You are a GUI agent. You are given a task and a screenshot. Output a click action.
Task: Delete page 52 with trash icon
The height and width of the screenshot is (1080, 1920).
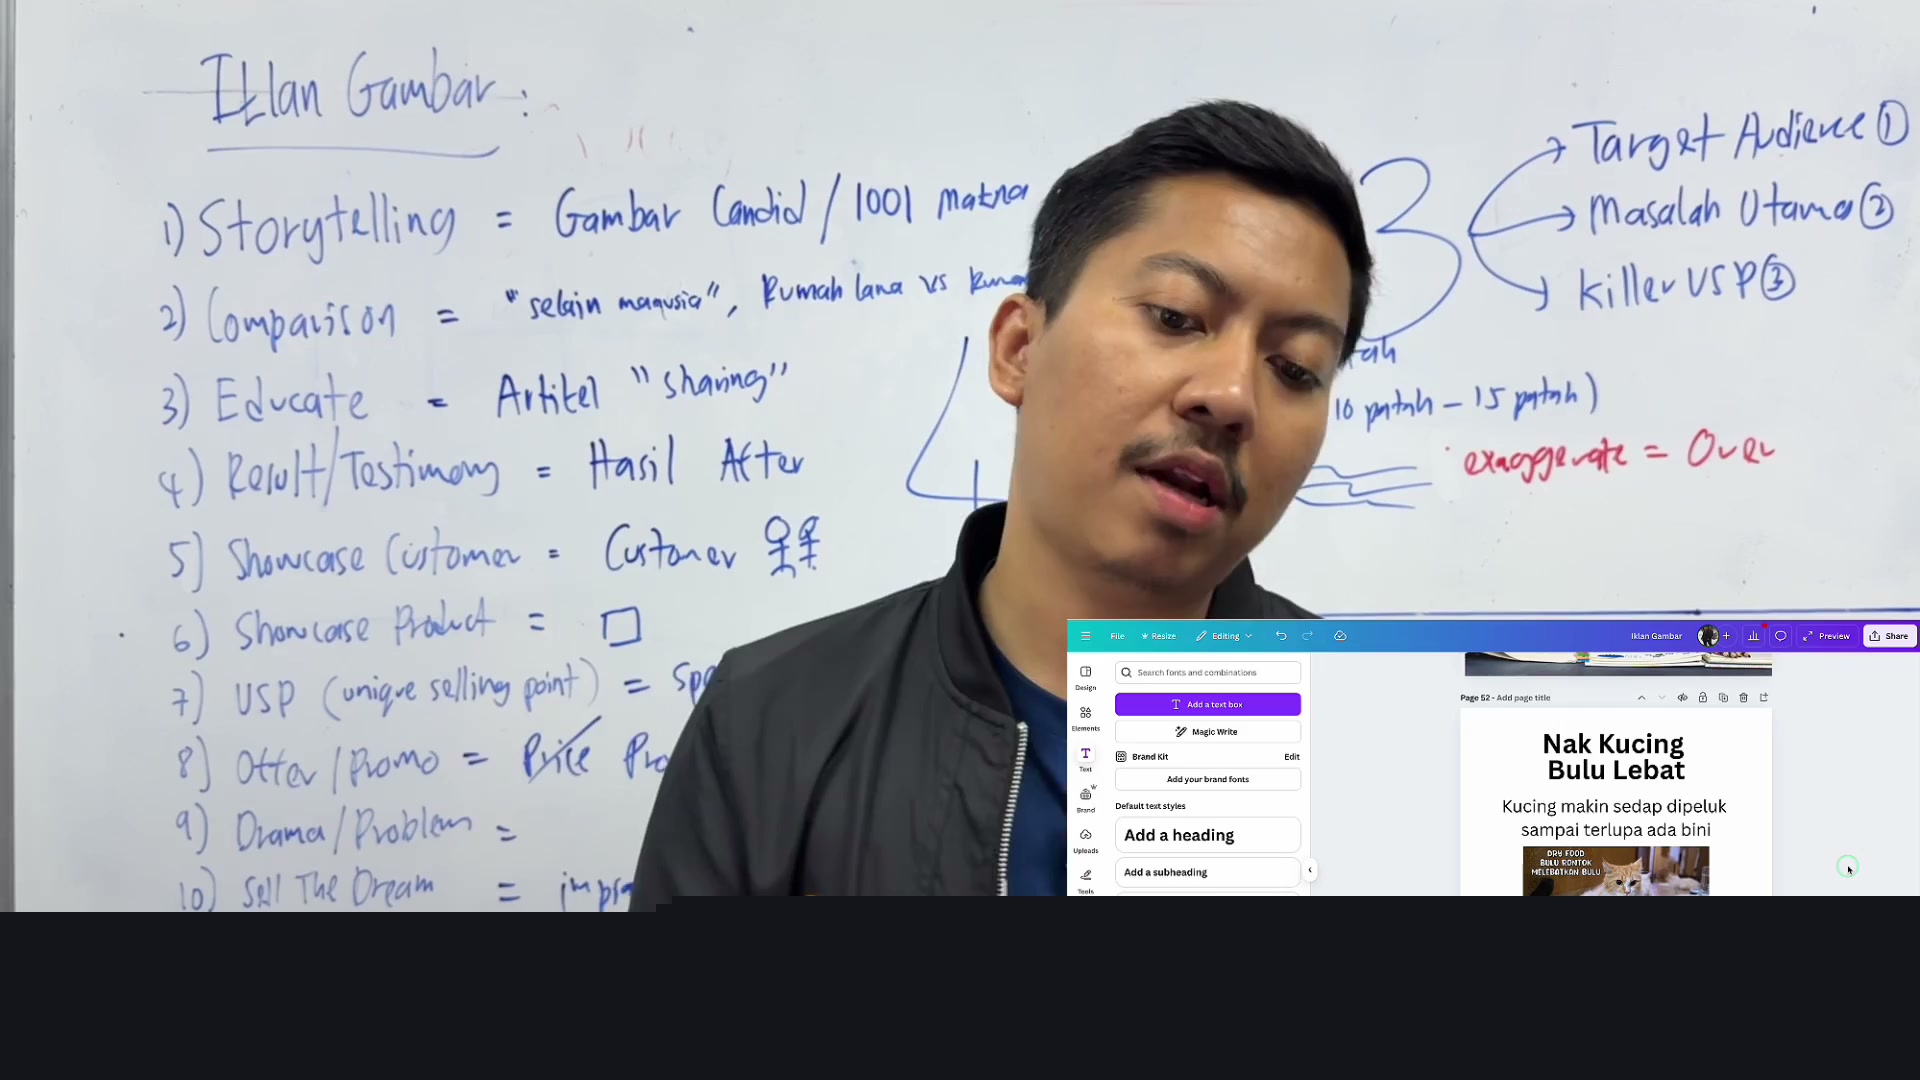pos(1744,698)
